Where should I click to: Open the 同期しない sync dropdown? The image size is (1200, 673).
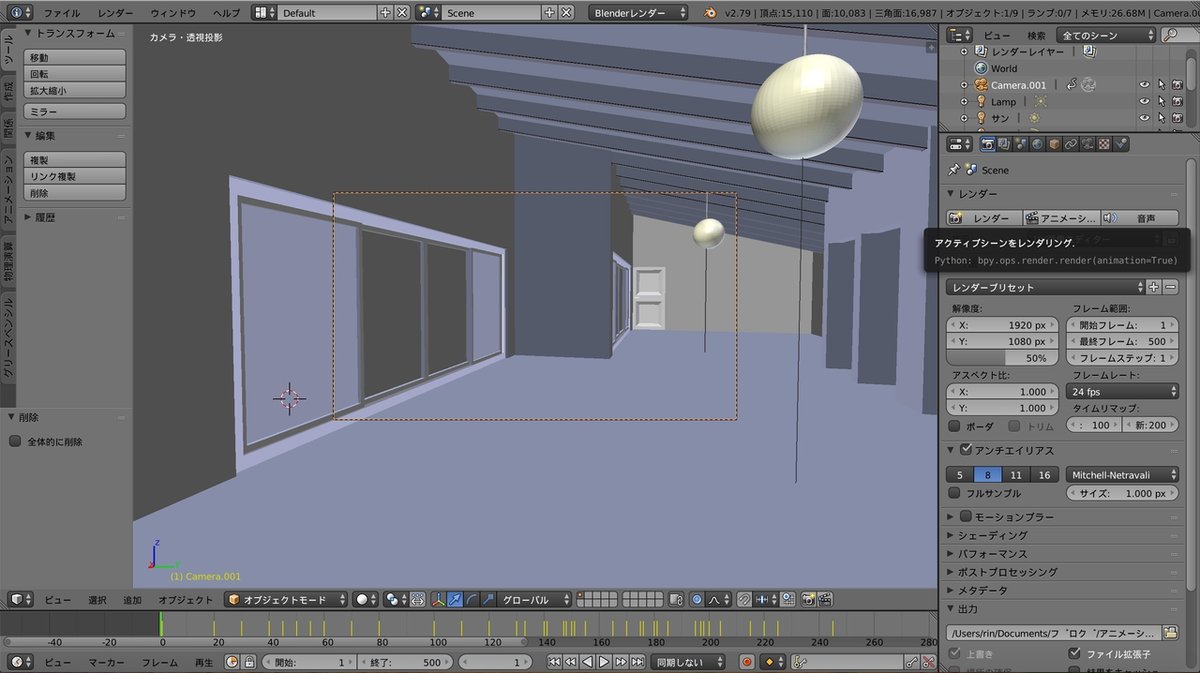[690, 662]
